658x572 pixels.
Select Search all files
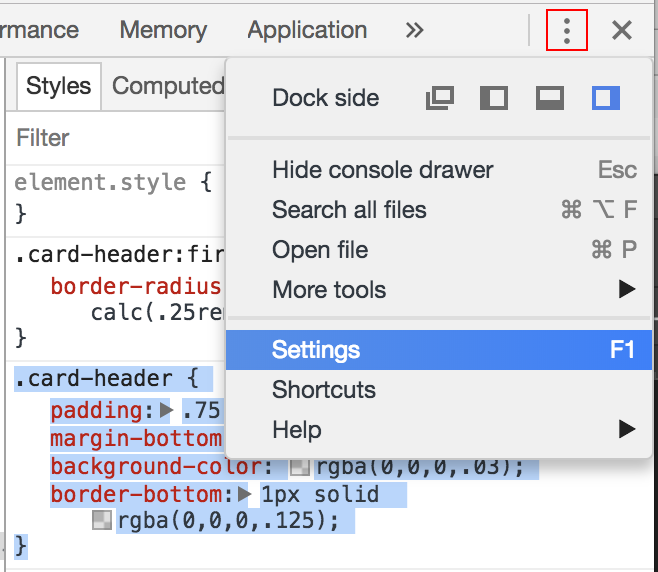(439, 209)
